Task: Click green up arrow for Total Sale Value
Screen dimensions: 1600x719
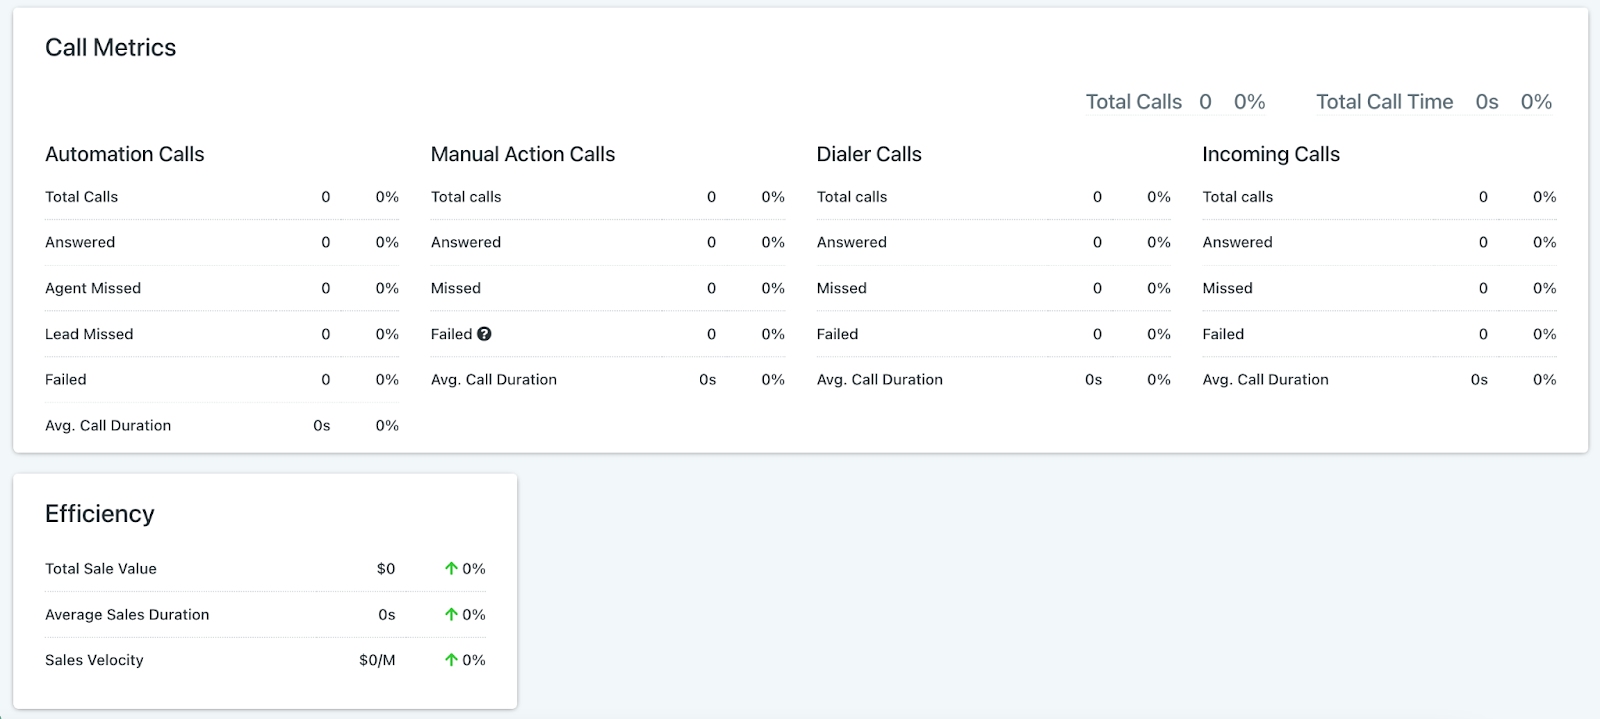Action: [x=451, y=569]
